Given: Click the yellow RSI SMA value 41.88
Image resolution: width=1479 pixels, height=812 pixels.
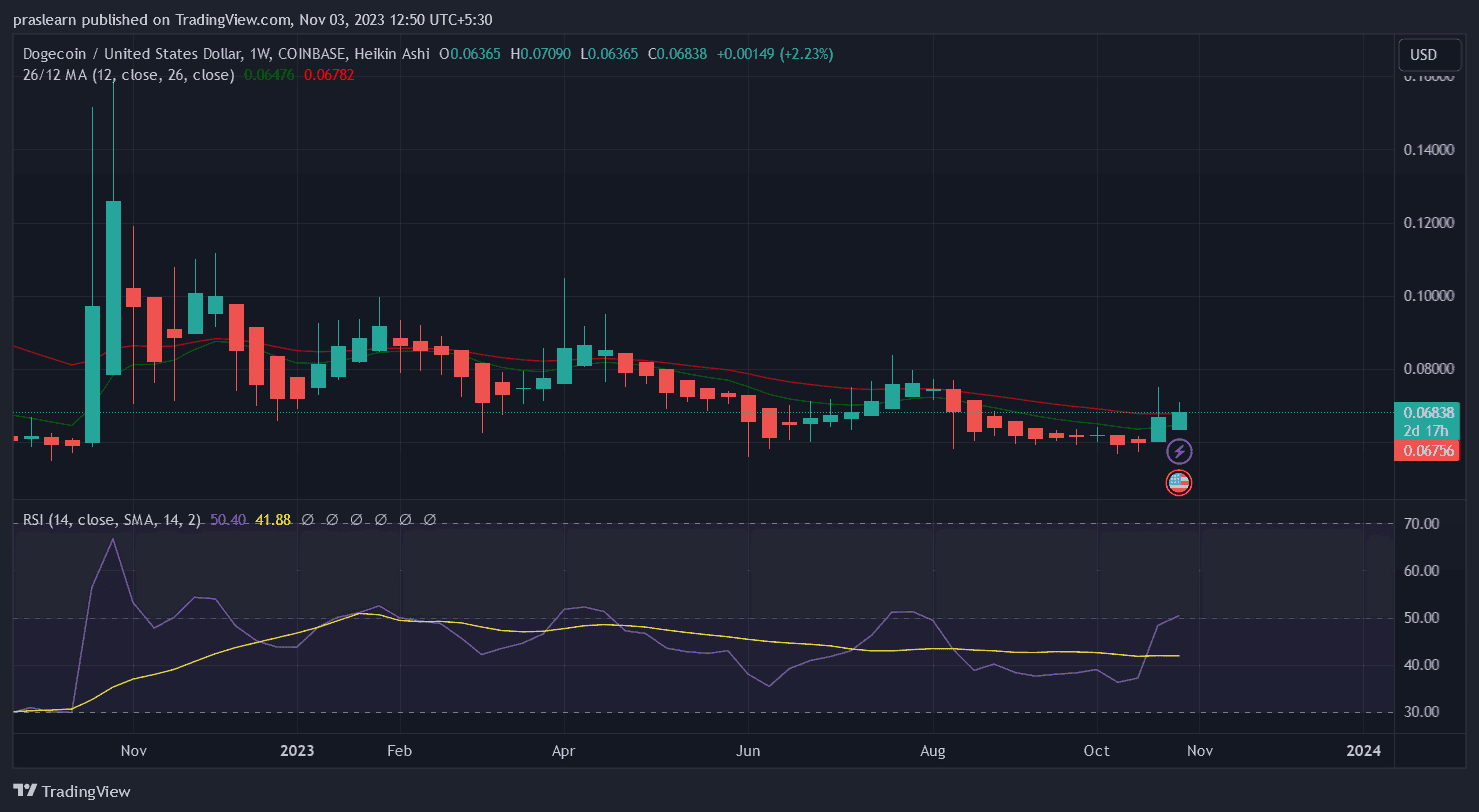Looking at the screenshot, I should coord(273,520).
